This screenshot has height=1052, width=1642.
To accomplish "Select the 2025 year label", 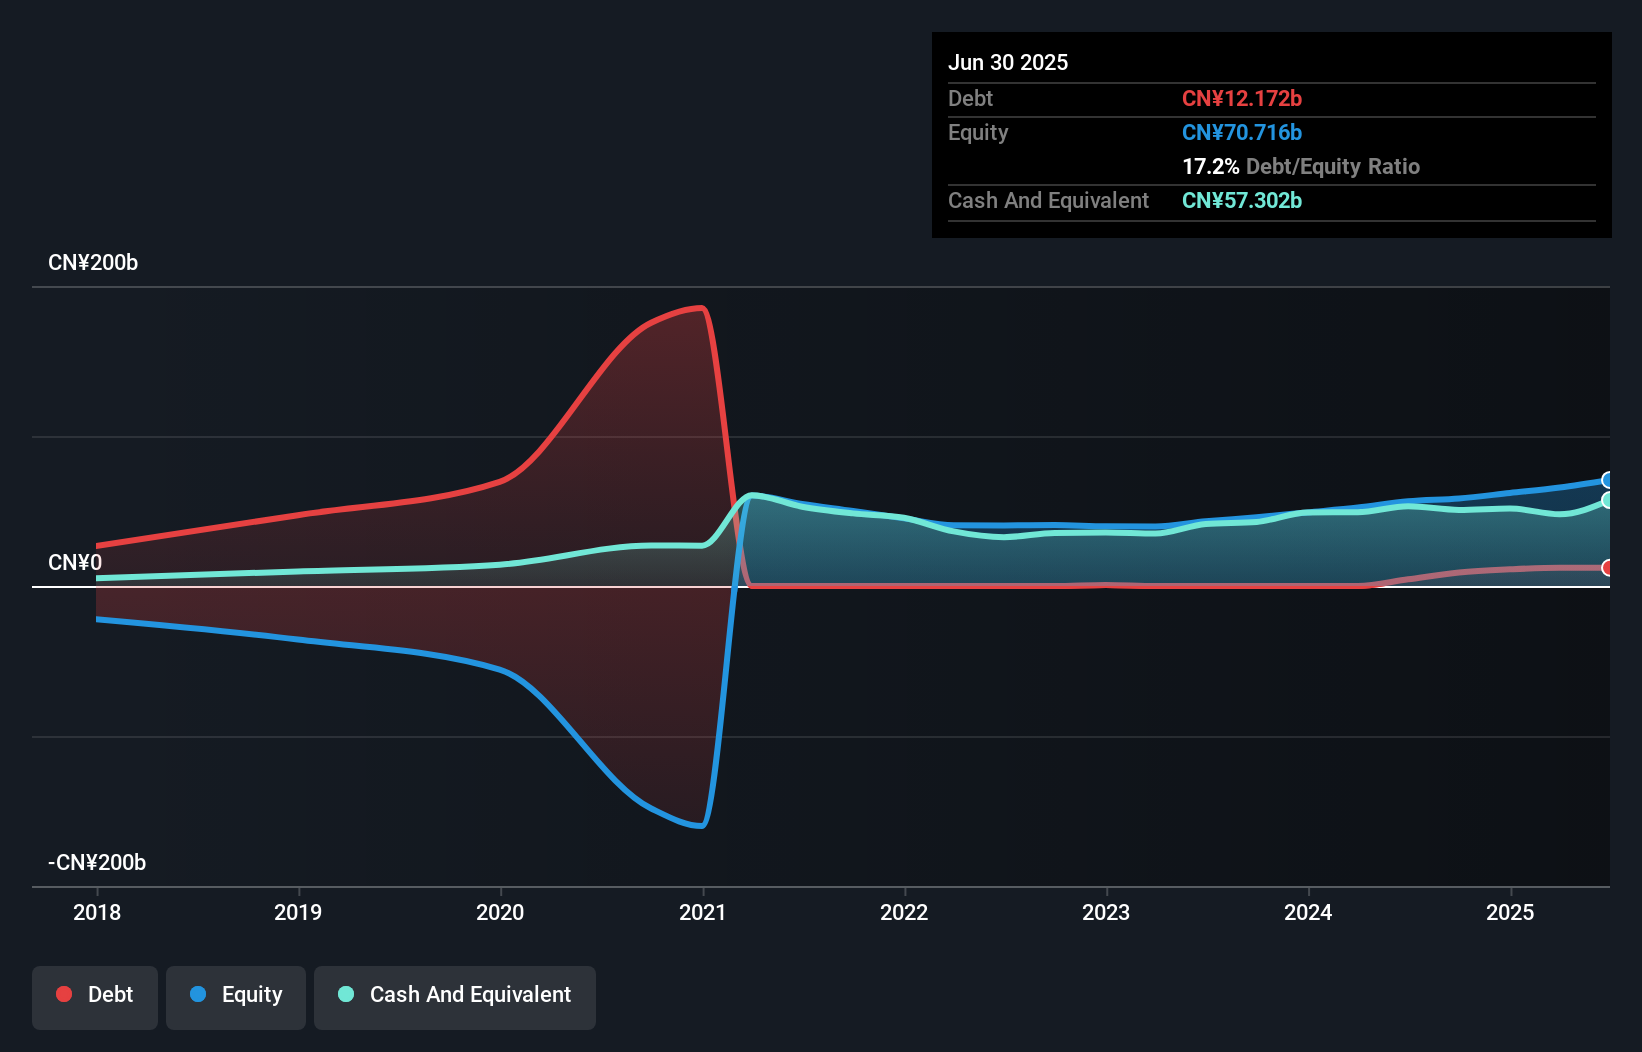I will [x=1510, y=912].
